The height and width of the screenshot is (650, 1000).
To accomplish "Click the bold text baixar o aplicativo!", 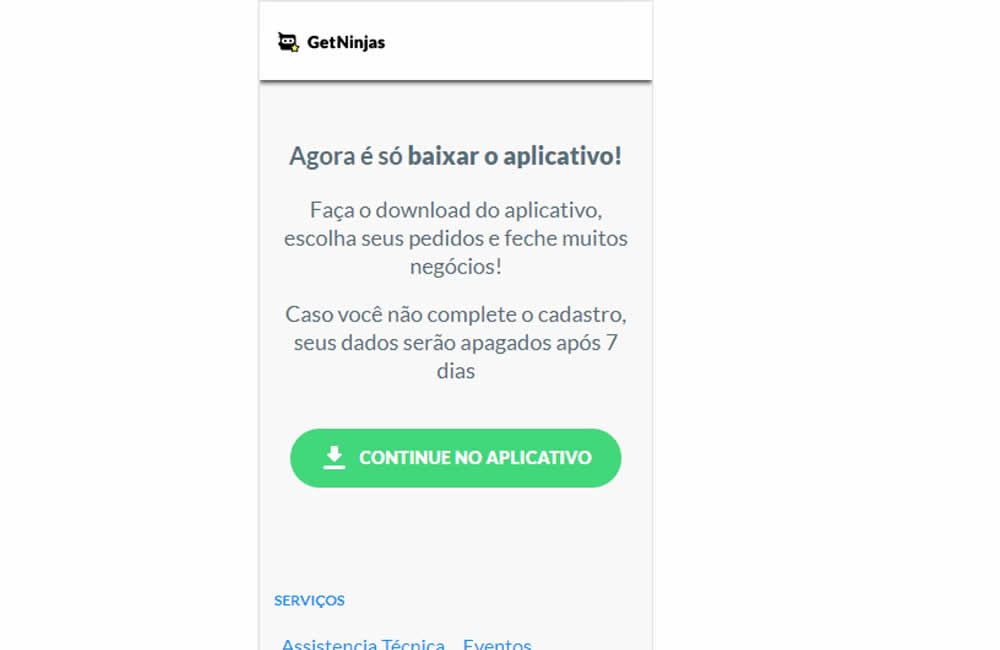I will pos(515,156).
